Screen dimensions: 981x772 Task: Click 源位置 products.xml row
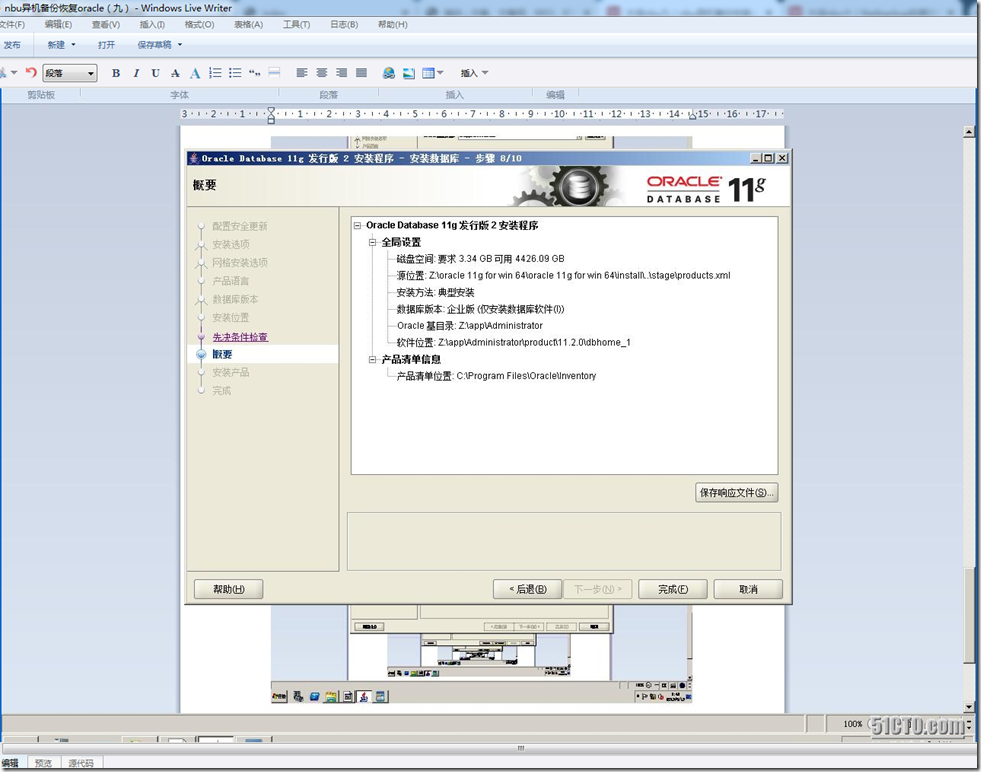564,275
